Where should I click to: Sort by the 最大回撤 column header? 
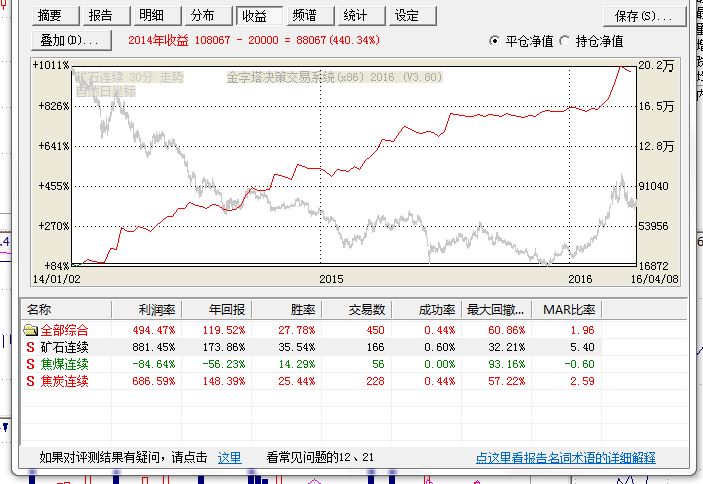(496, 310)
